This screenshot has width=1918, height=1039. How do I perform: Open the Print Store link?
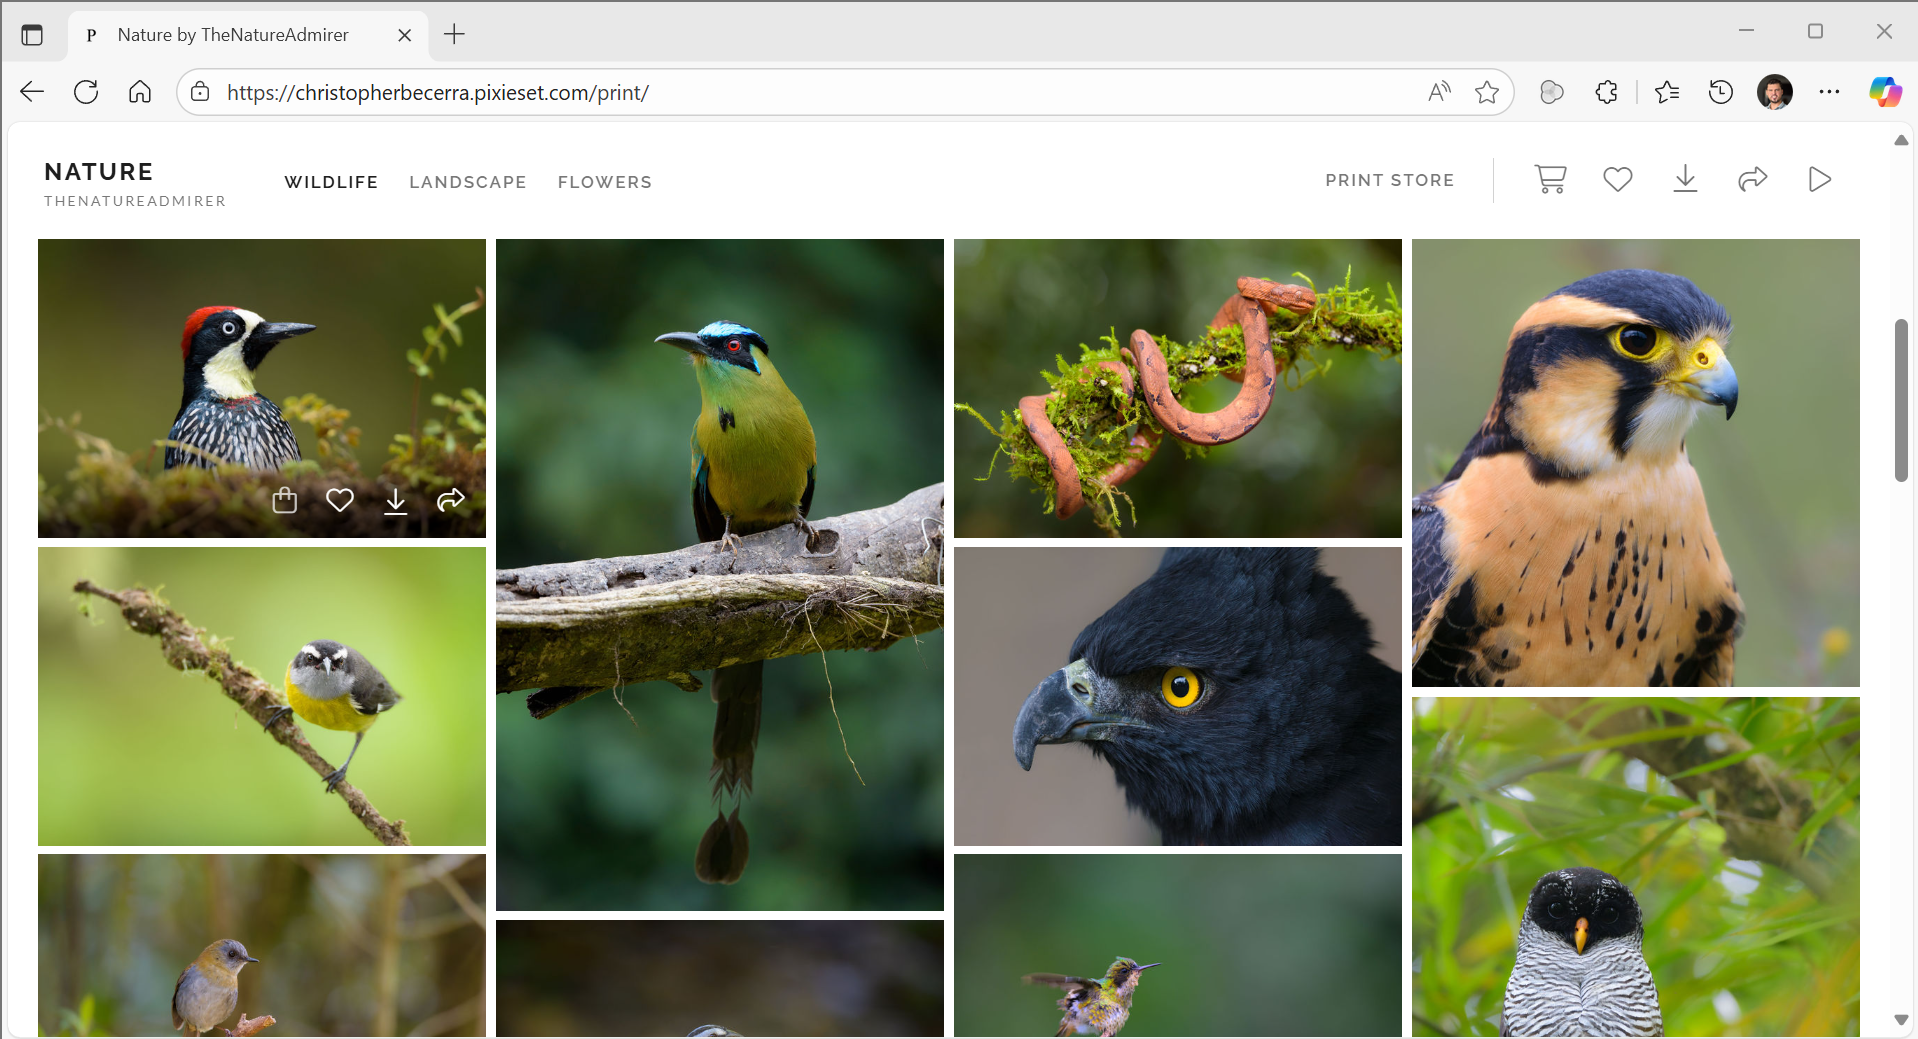coord(1389,180)
